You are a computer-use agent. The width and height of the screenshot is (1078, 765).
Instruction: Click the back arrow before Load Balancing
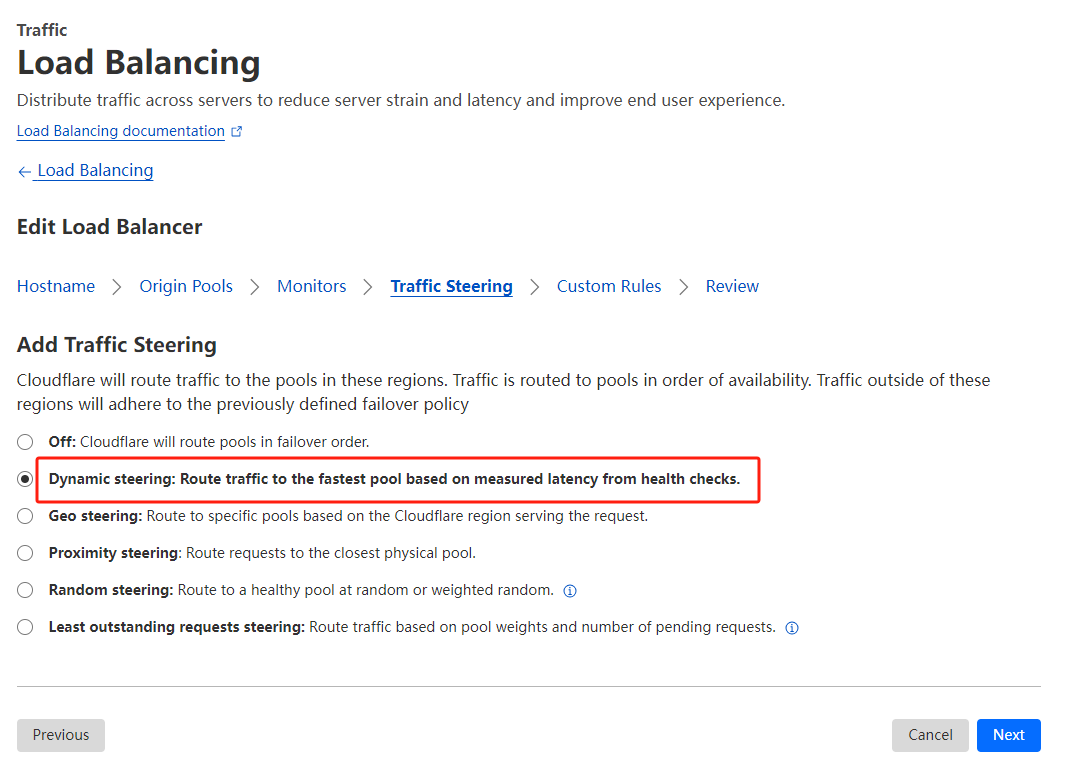(24, 172)
